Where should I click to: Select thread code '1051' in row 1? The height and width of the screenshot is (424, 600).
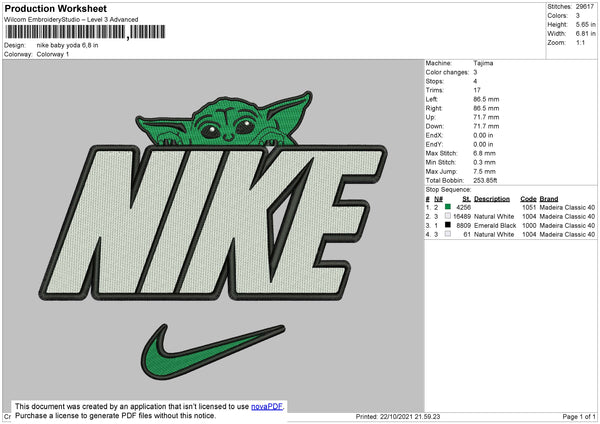click(529, 207)
